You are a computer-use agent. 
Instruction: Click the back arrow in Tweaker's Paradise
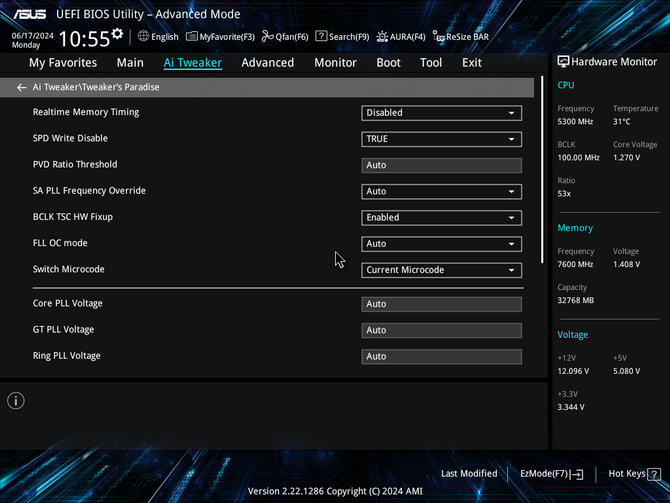21,88
